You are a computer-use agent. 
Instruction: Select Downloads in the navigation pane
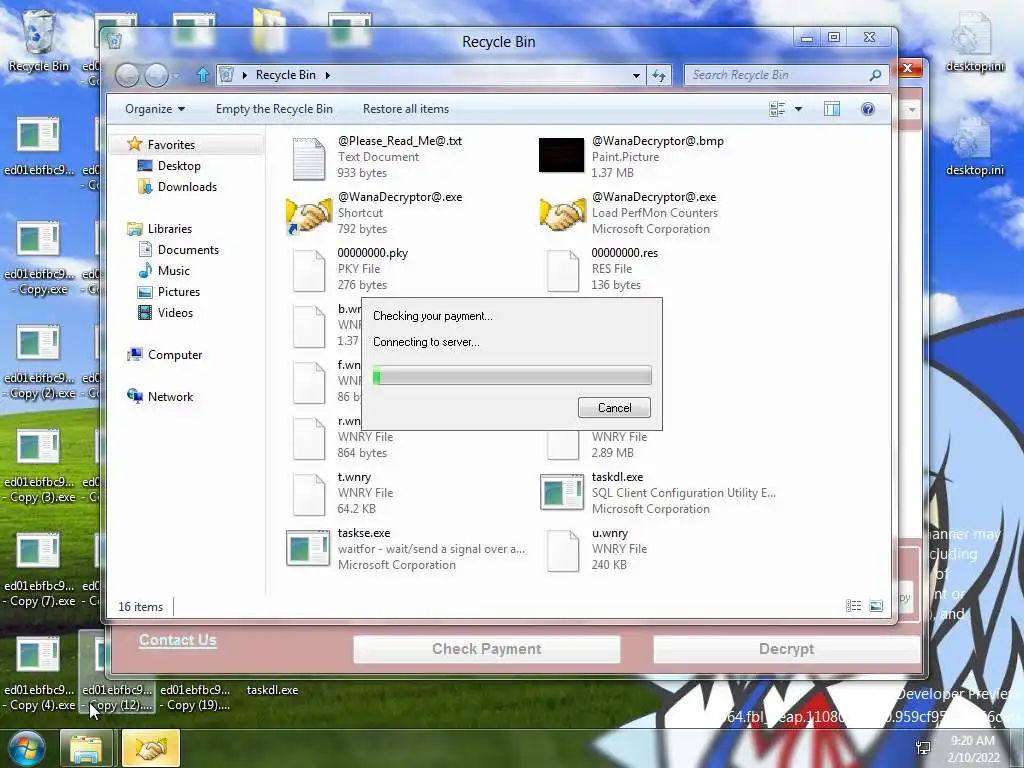(187, 187)
